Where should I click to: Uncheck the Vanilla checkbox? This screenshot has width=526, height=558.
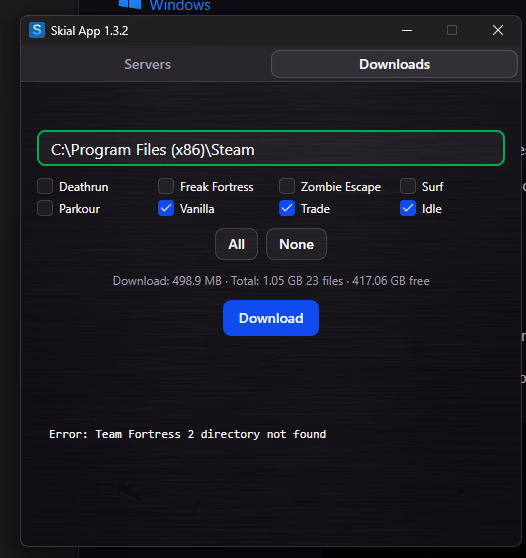(x=166, y=208)
